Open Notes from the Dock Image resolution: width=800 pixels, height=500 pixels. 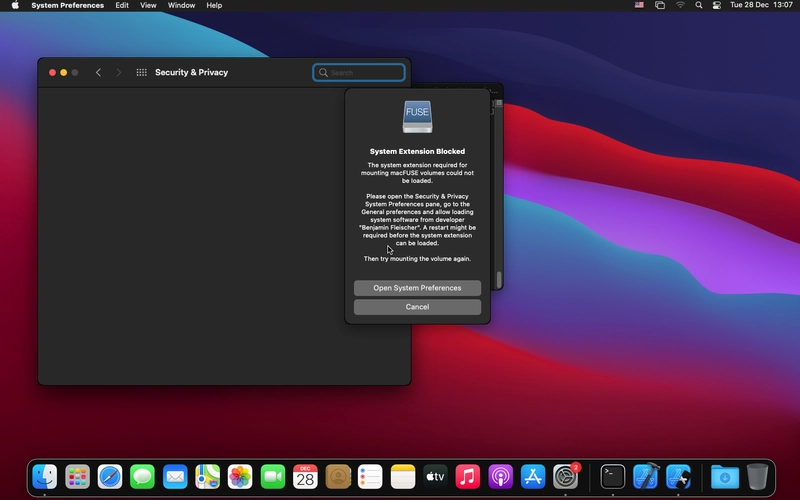pyautogui.click(x=403, y=477)
